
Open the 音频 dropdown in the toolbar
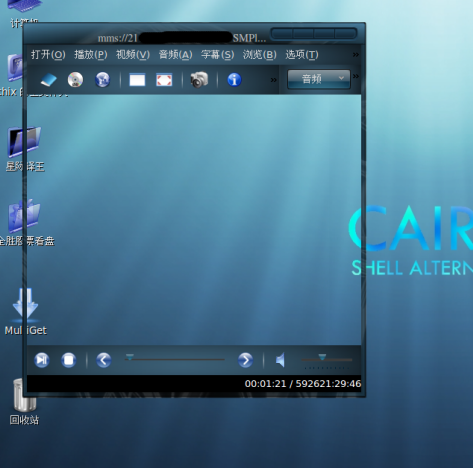(319, 79)
